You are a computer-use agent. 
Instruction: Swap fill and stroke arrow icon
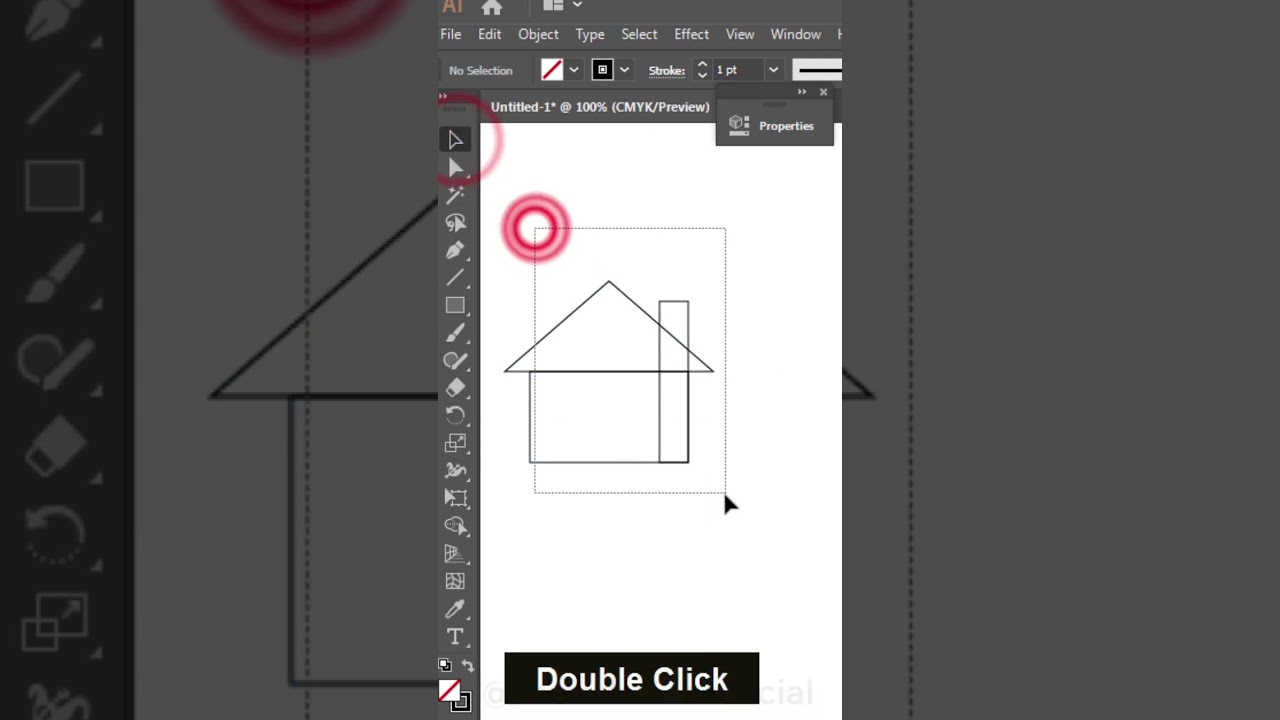[x=467, y=665]
